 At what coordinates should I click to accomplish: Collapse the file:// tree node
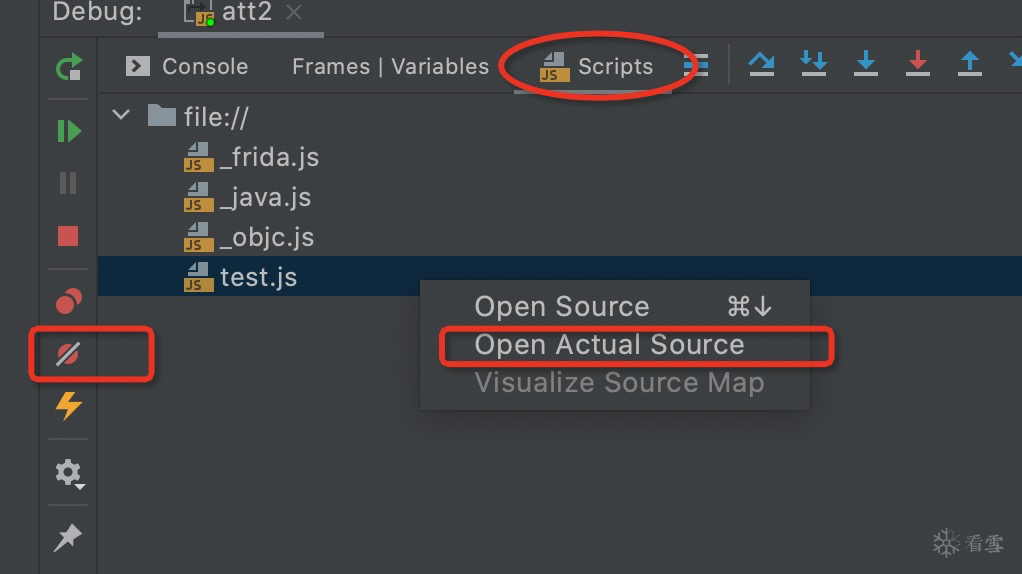tap(122, 115)
